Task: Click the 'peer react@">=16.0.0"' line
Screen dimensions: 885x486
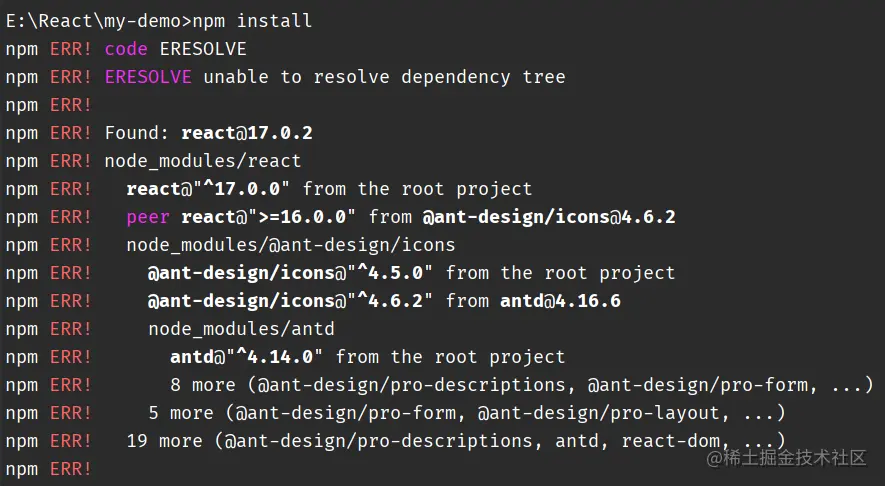Action: click(401, 217)
